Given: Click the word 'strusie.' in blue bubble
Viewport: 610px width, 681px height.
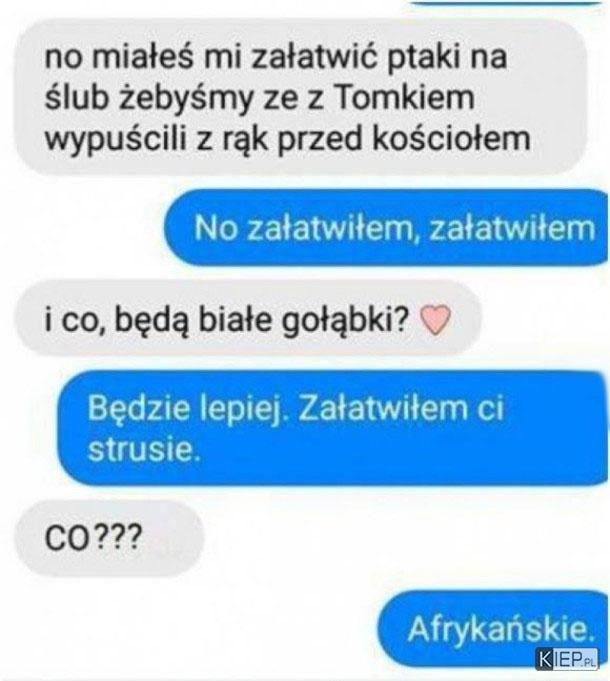Looking at the screenshot, I should click(144, 449).
